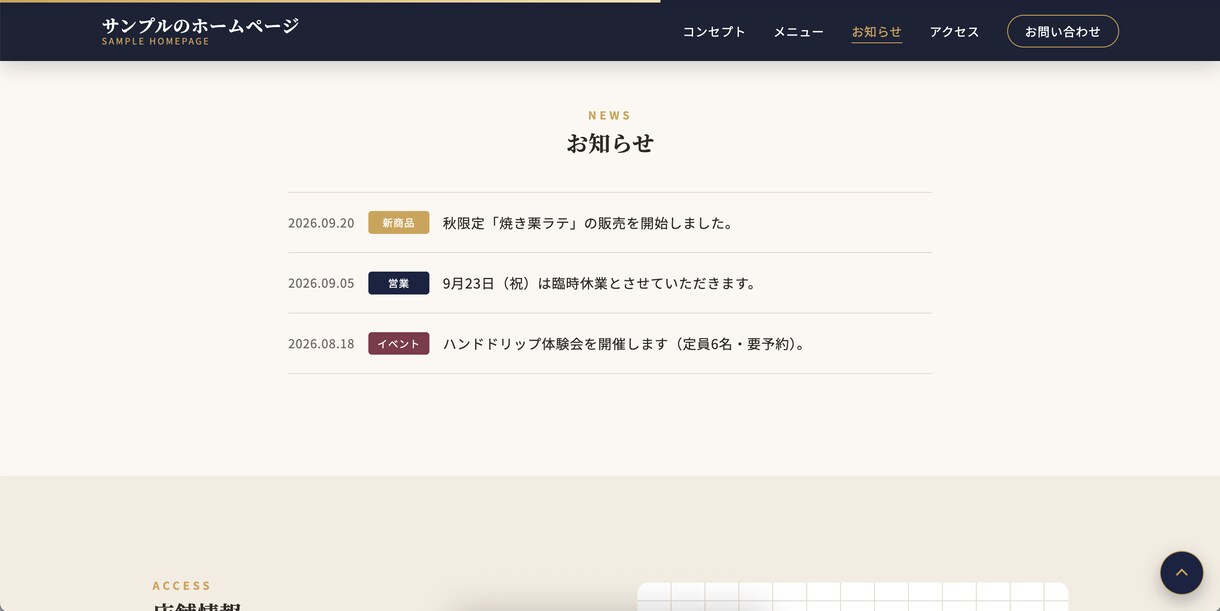Image resolution: width=1220 pixels, height=611 pixels.
Task: Click the SAMPLE HOMEPAGE subtitle text
Action: tap(156, 41)
